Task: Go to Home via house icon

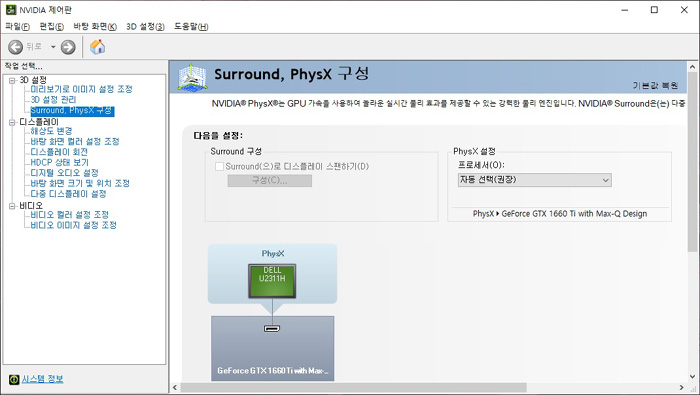Action: coord(97,46)
